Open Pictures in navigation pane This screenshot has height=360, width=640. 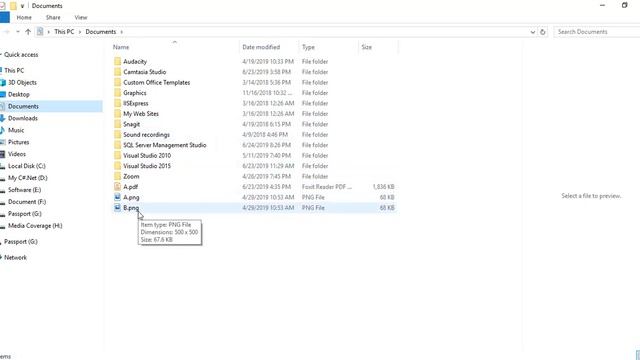click(18, 142)
